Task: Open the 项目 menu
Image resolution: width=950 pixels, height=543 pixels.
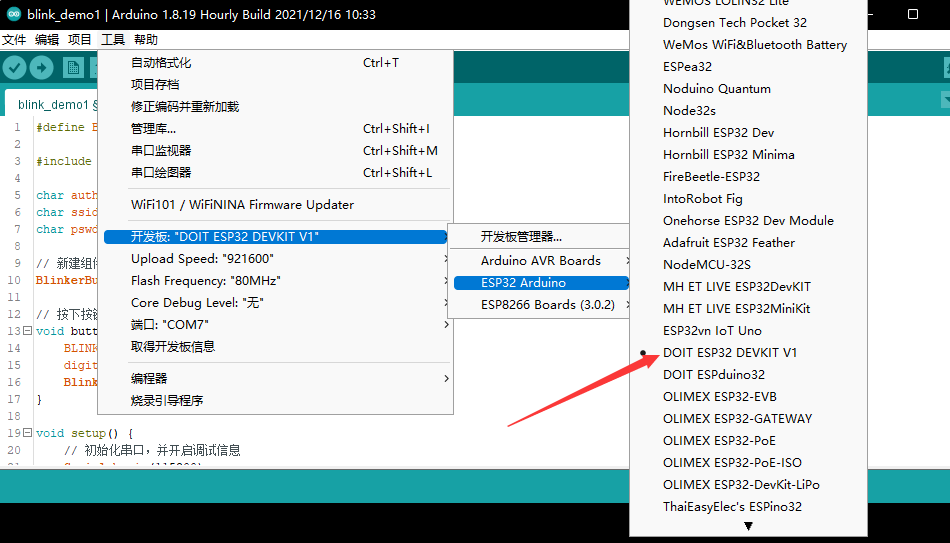Action: click(x=79, y=39)
